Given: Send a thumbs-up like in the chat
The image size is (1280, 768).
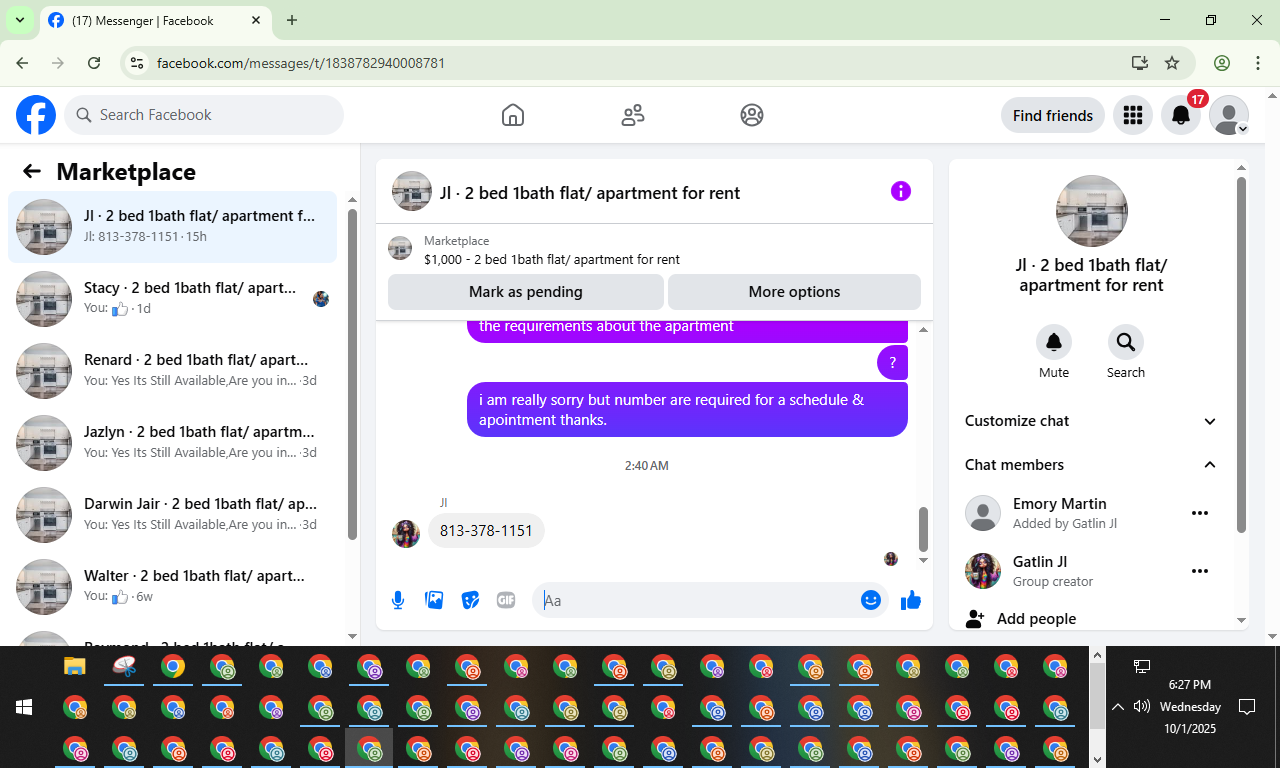Looking at the screenshot, I should click(x=910, y=600).
